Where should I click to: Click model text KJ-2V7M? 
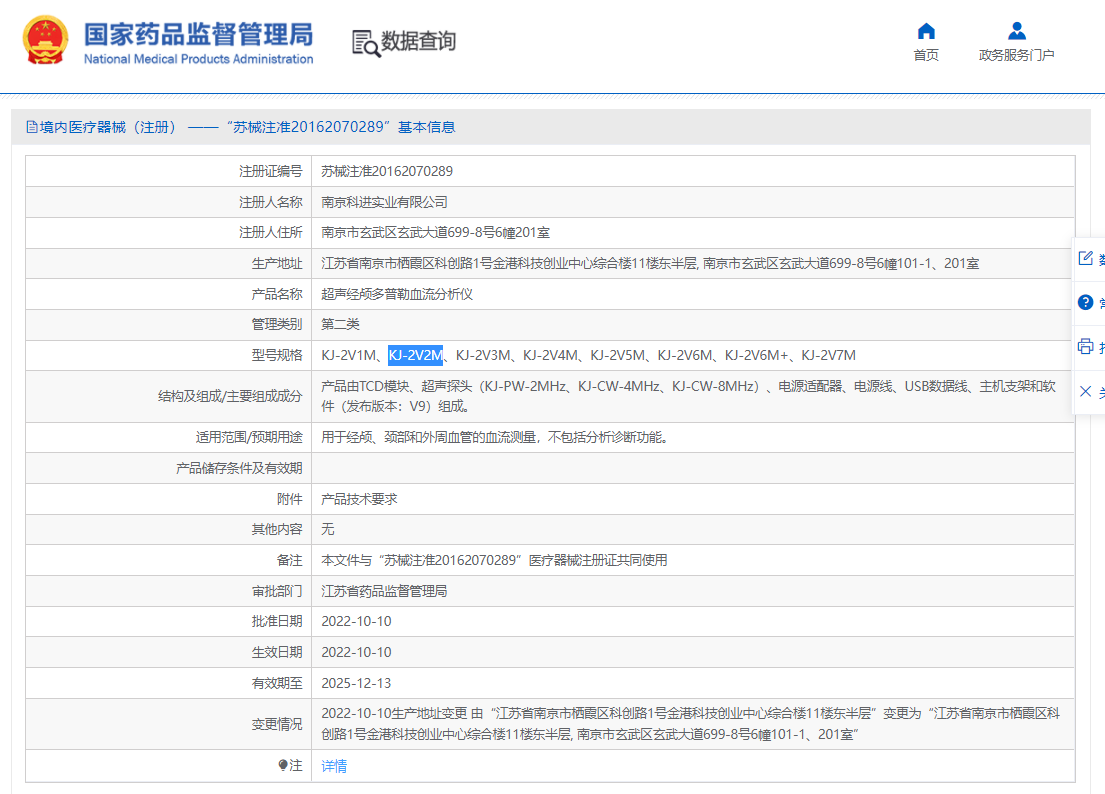829,355
